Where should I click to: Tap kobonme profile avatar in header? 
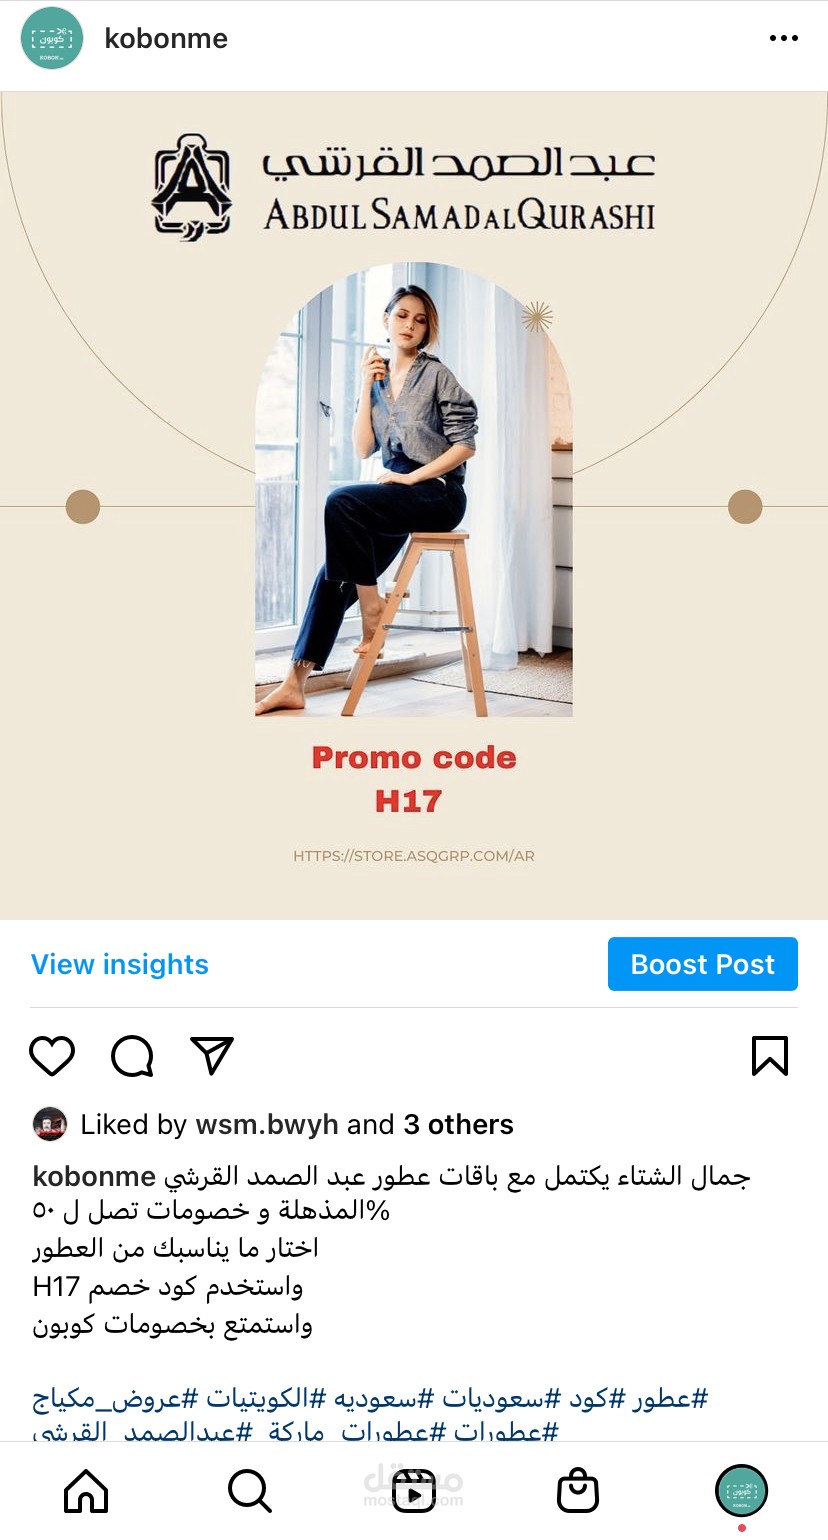tap(51, 38)
